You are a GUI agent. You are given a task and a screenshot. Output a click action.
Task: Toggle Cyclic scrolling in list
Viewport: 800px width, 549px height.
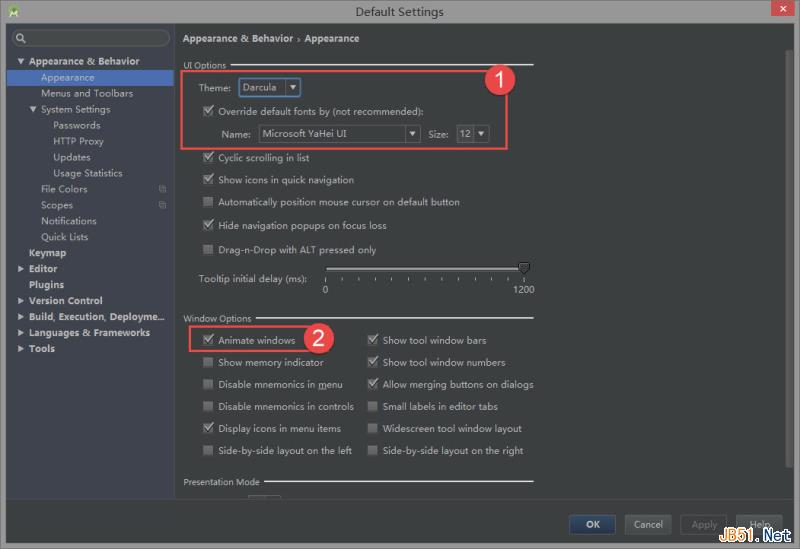click(x=208, y=157)
